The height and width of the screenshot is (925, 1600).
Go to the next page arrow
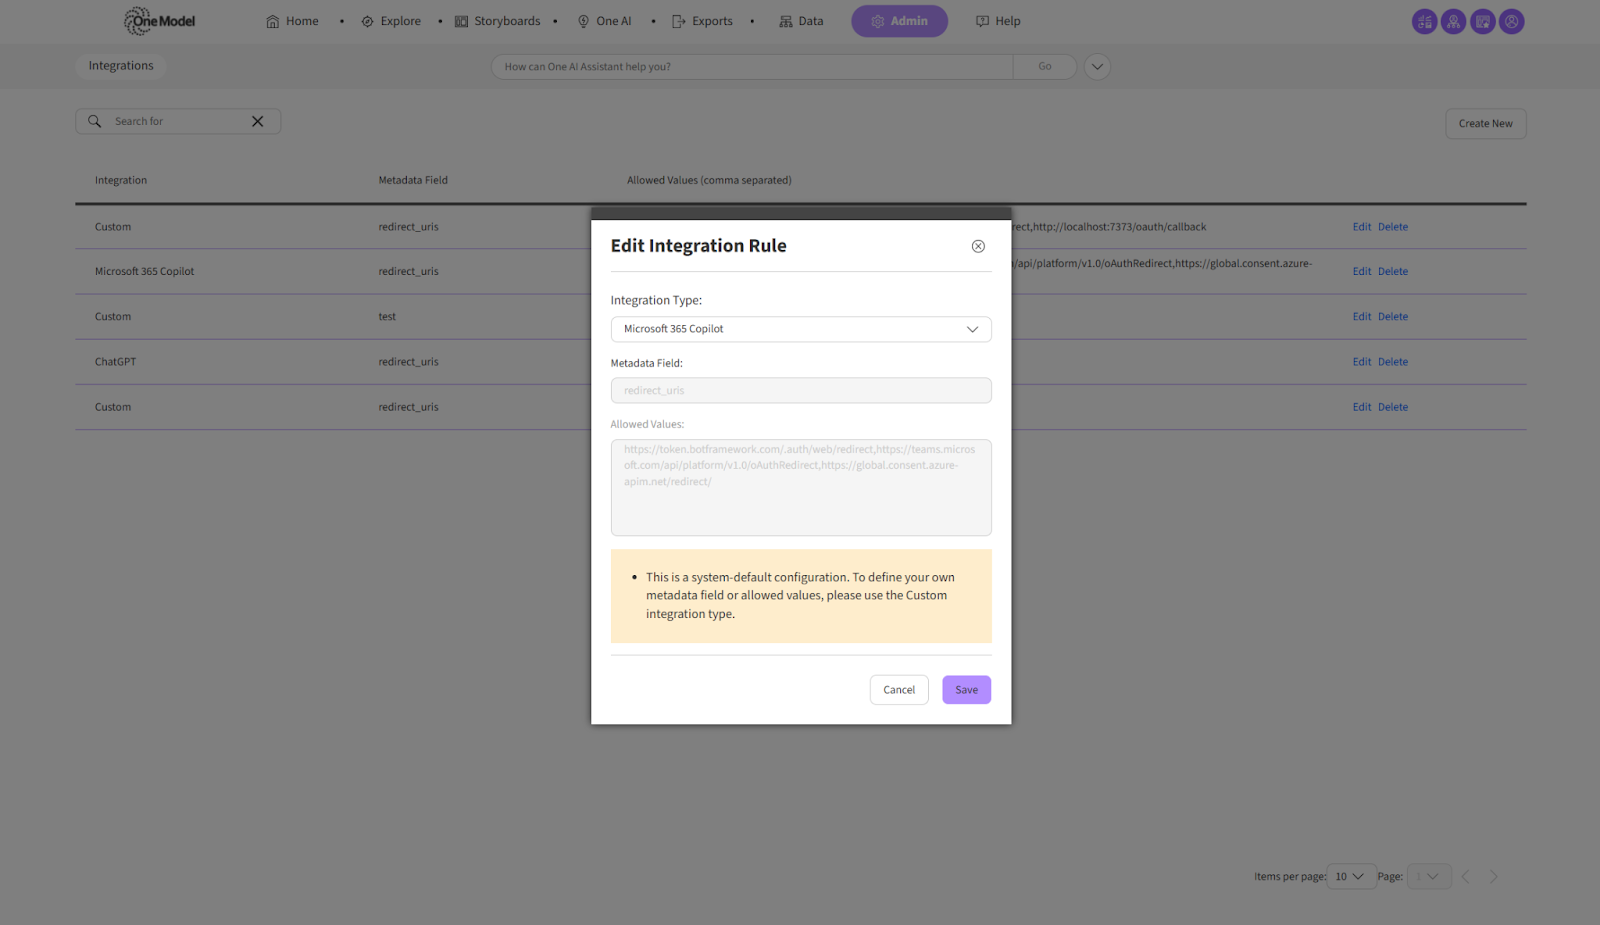coord(1493,877)
